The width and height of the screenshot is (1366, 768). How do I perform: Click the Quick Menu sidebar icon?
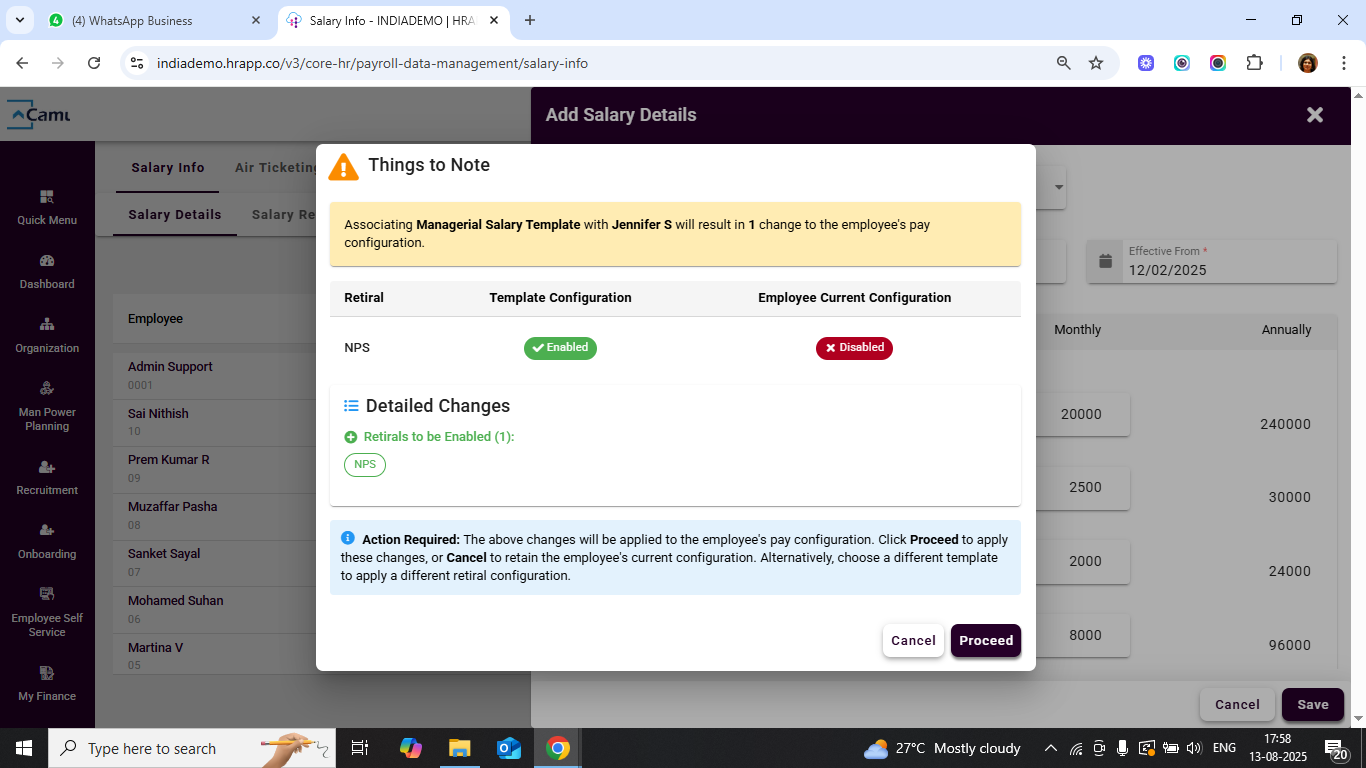[x=47, y=197]
